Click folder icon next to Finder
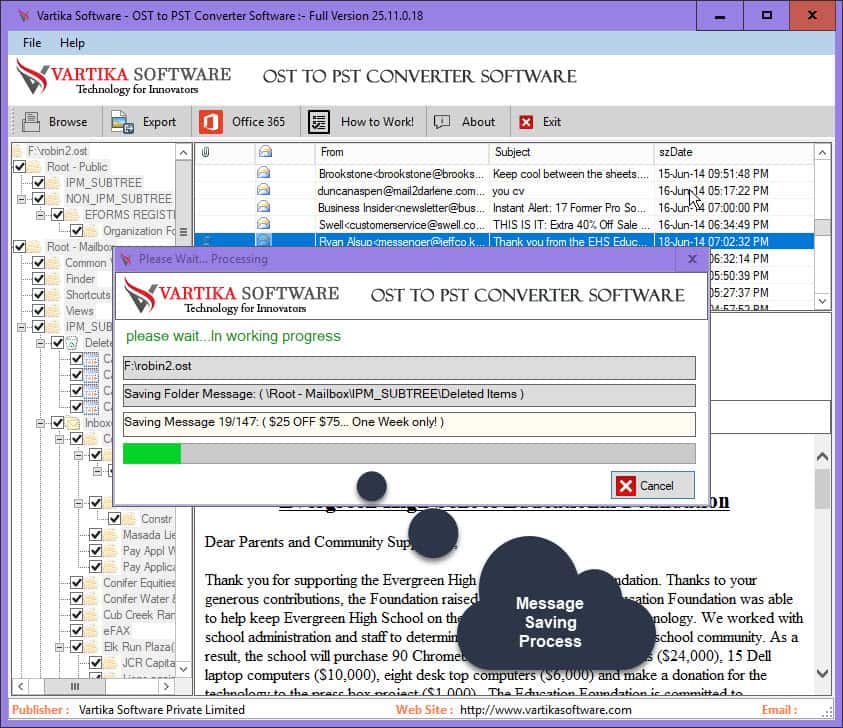This screenshot has height=728, width=843. (54, 279)
